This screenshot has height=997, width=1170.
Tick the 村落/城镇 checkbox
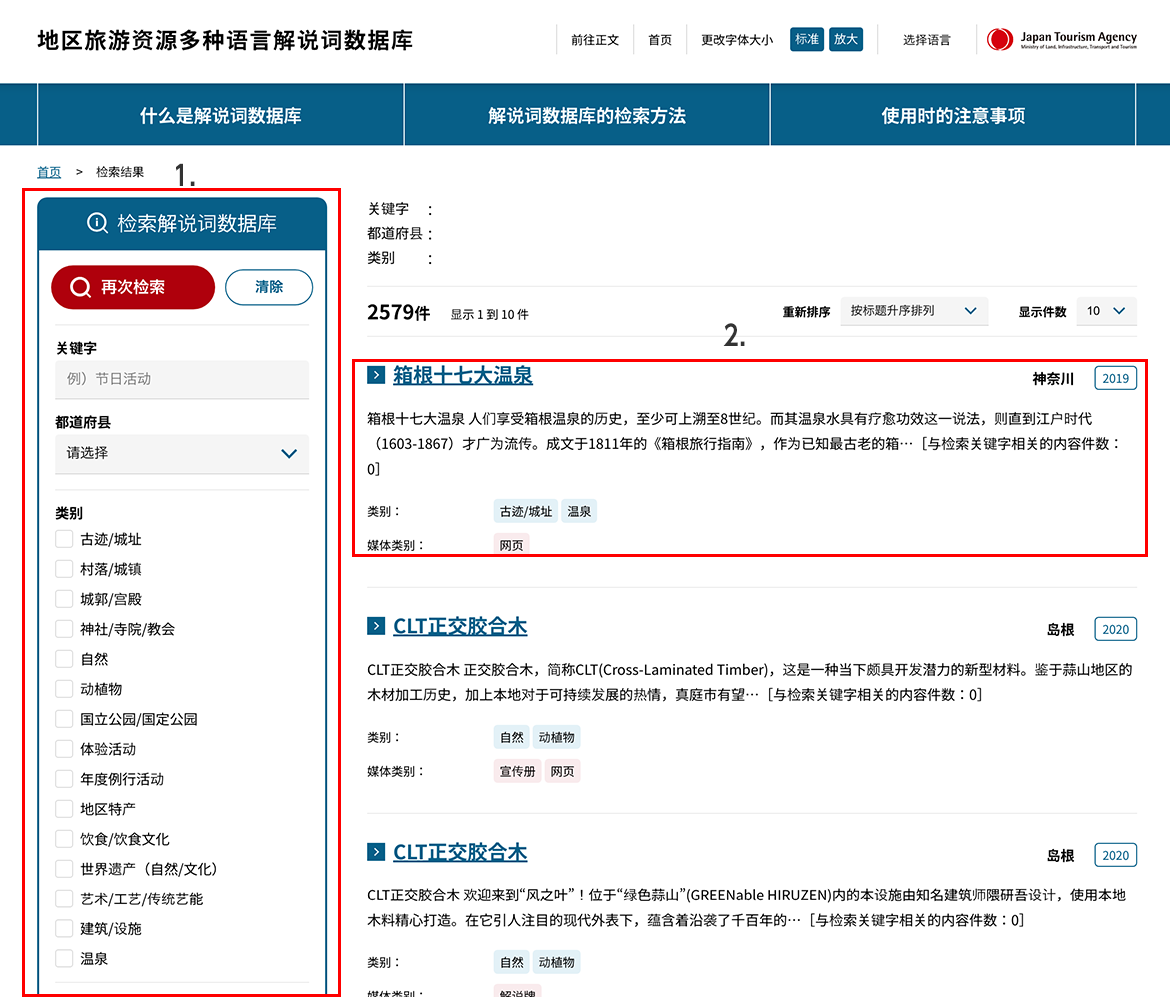click(64, 569)
